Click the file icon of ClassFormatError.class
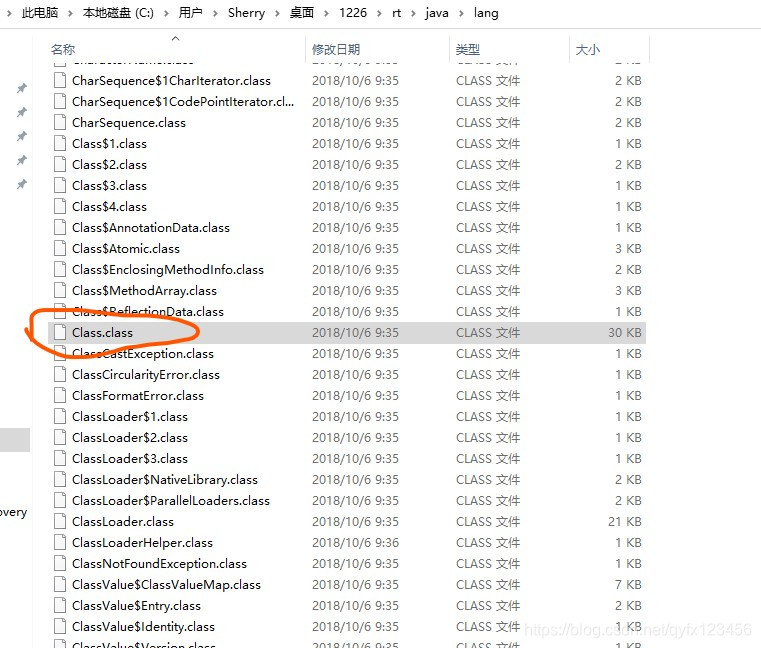Screen dimensions: 761x648 point(60,395)
